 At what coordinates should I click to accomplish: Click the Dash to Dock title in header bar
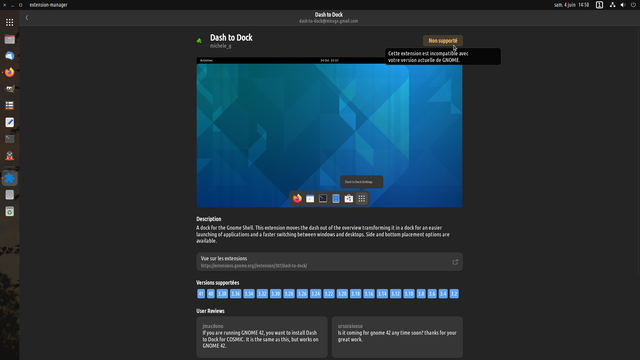(x=329, y=15)
